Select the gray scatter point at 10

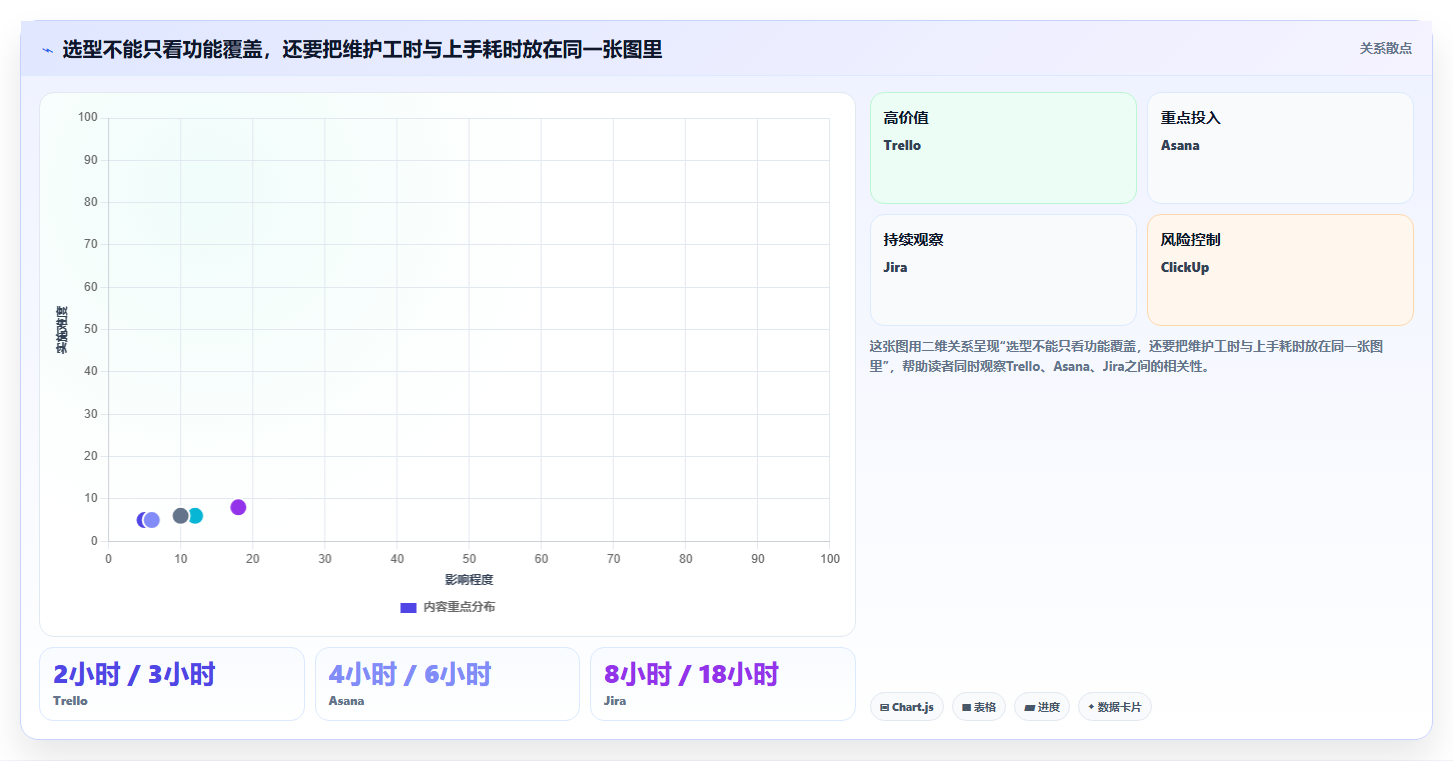pyautogui.click(x=180, y=516)
